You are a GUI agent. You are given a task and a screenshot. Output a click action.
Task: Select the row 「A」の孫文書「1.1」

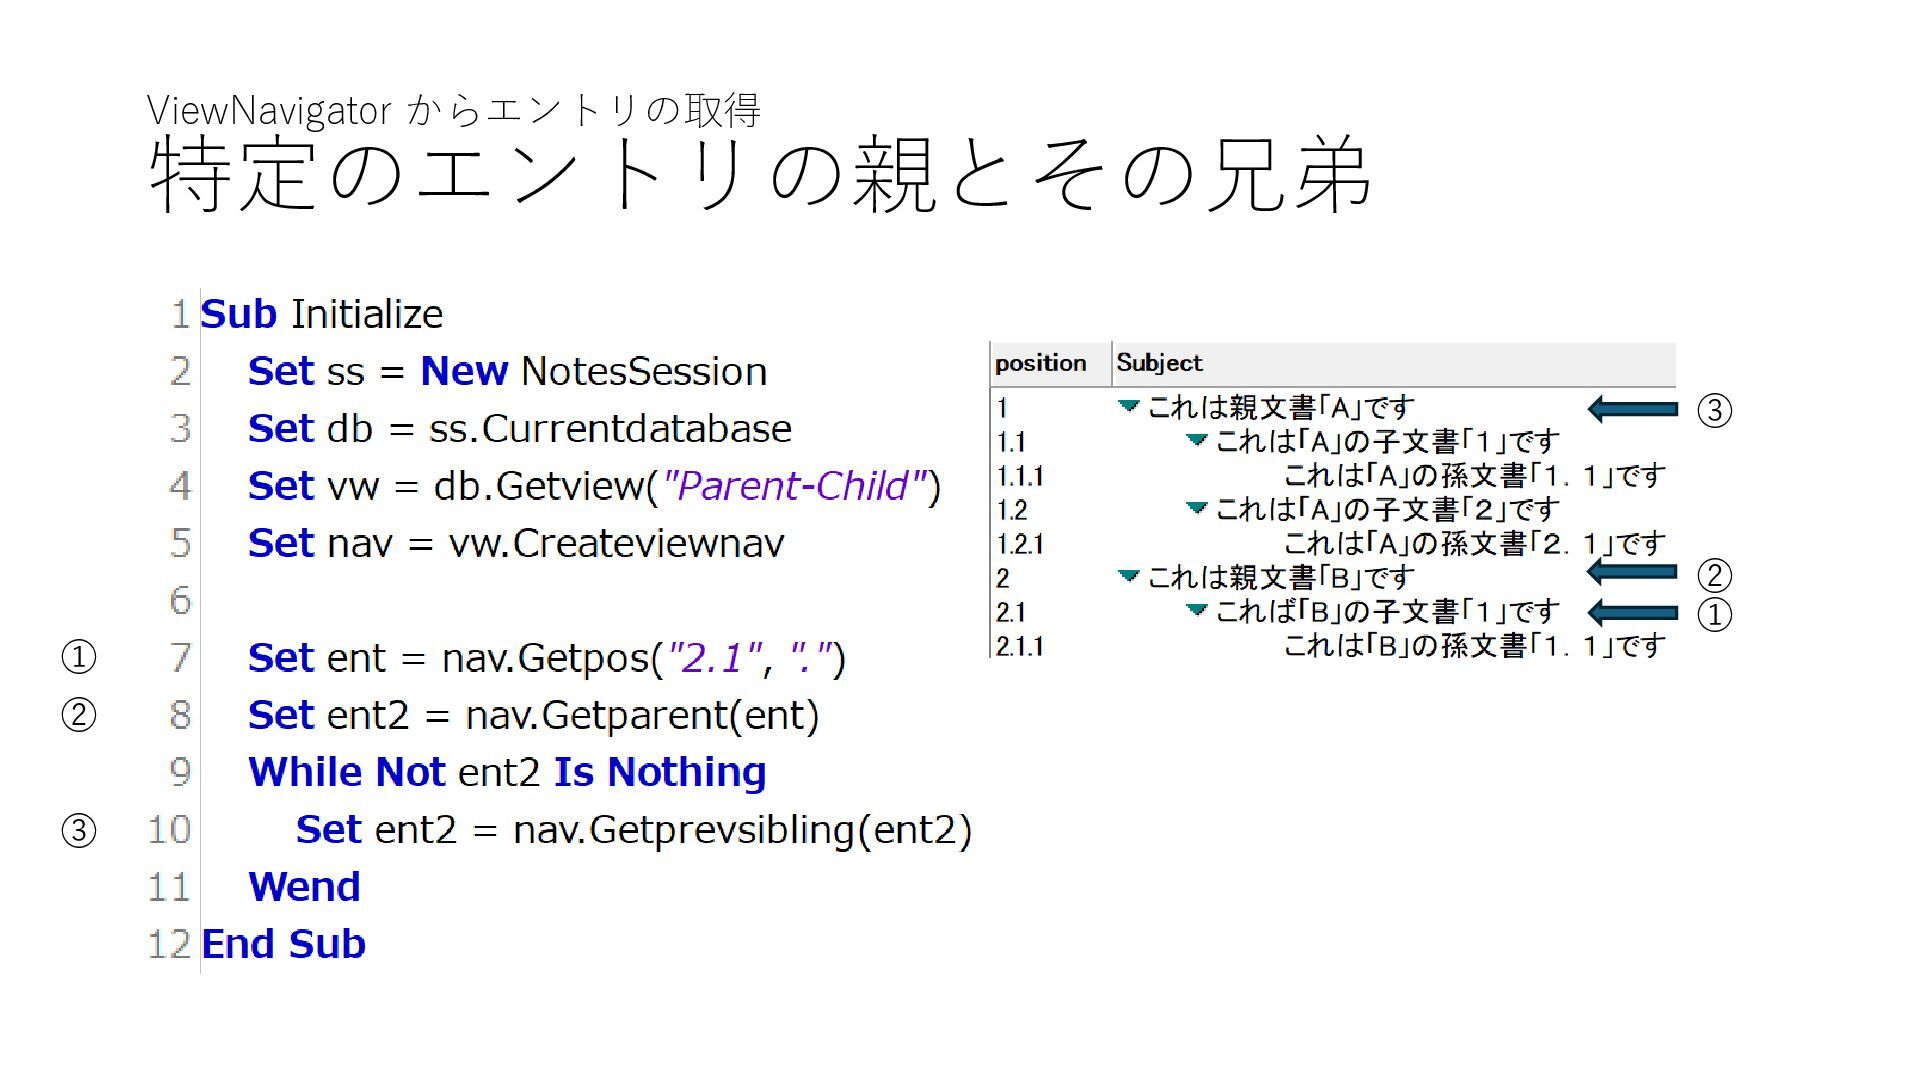click(1473, 476)
